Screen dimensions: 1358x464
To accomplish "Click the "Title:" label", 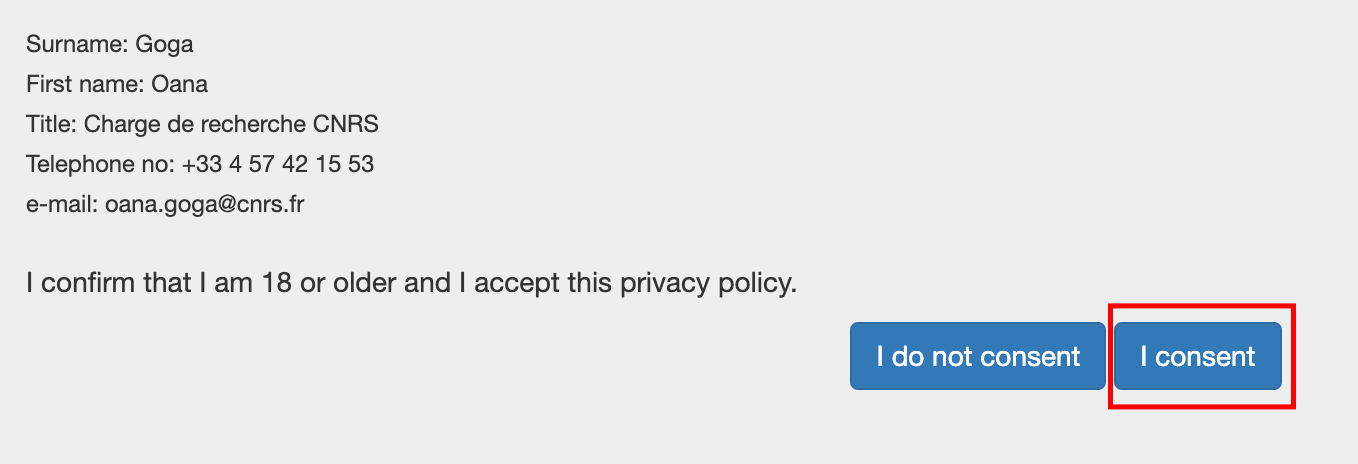I will (x=52, y=124).
